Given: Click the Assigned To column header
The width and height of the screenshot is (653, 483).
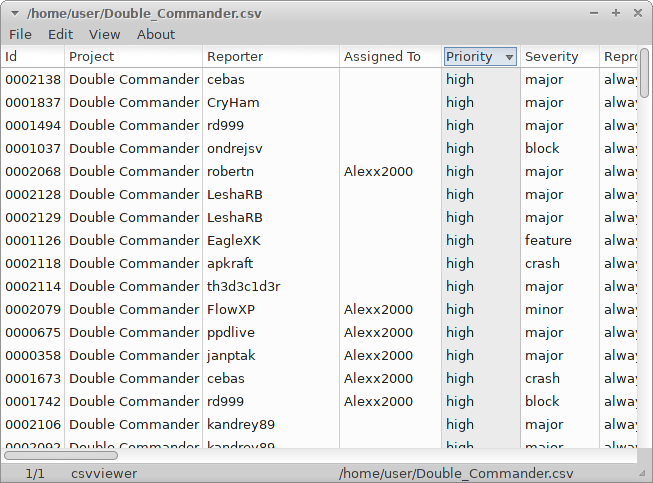Looking at the screenshot, I should (x=391, y=57).
